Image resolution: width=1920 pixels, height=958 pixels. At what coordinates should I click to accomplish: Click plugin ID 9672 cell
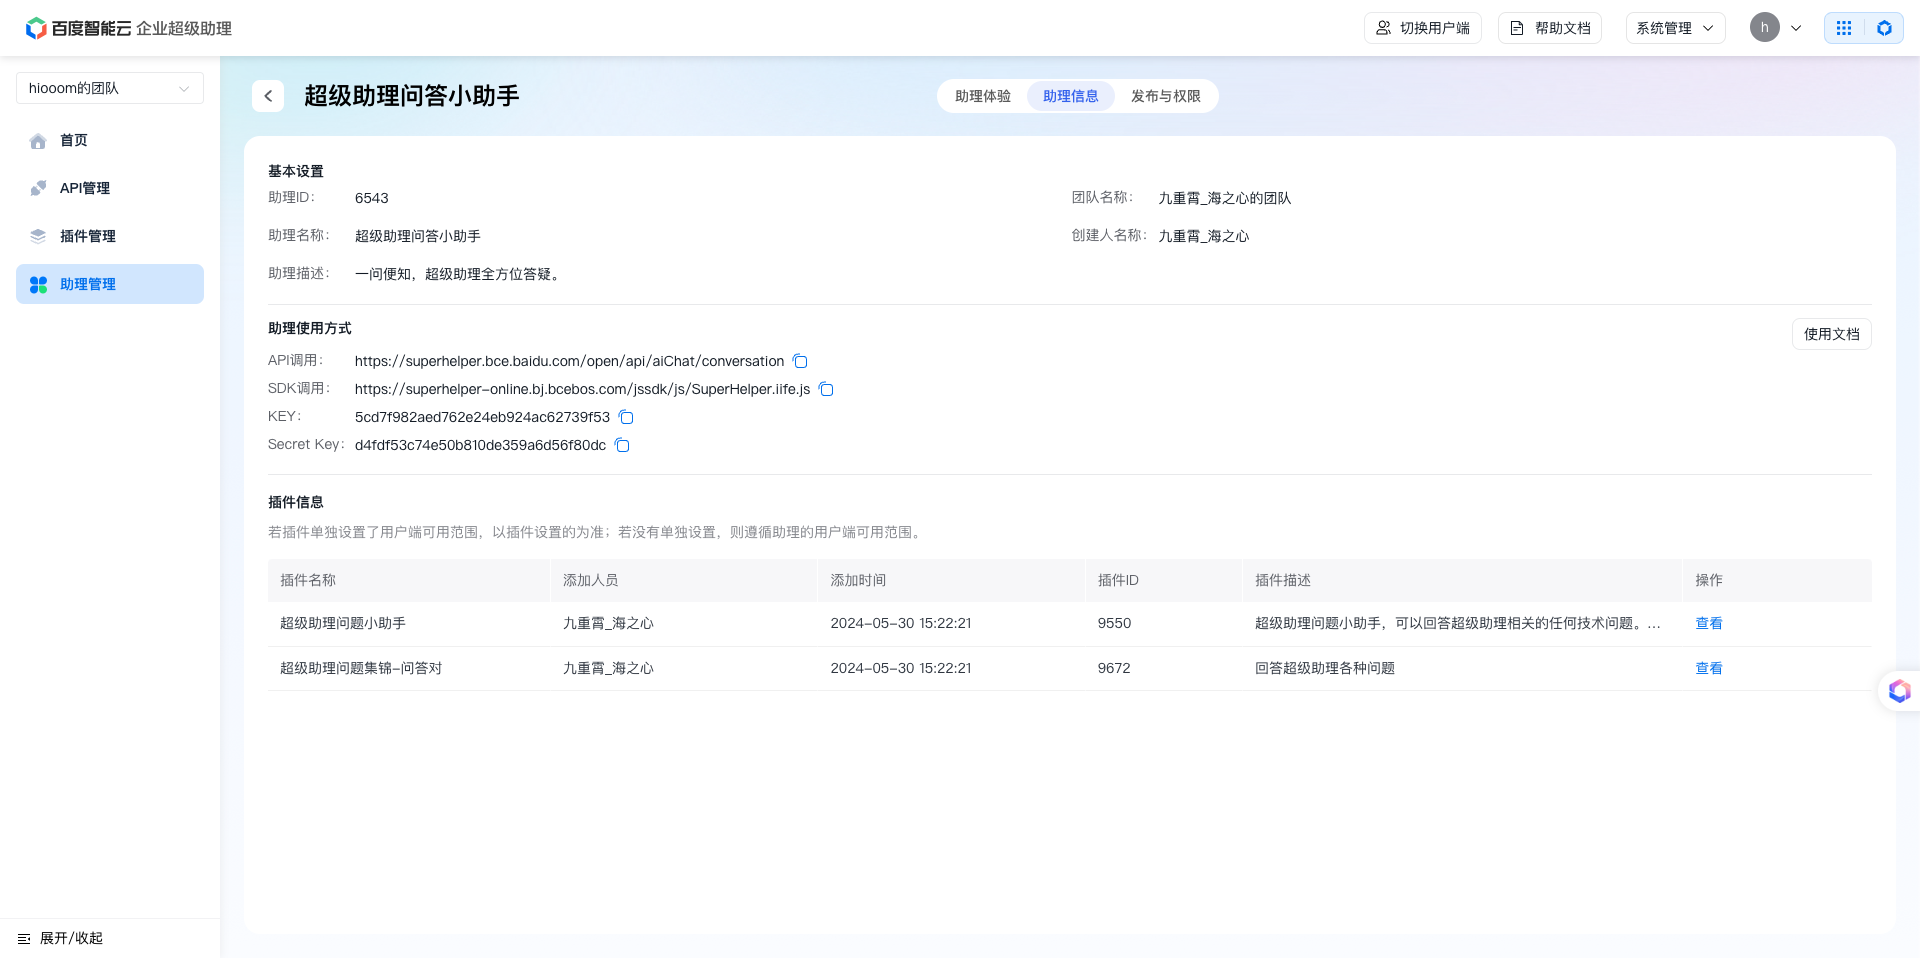(x=1114, y=668)
